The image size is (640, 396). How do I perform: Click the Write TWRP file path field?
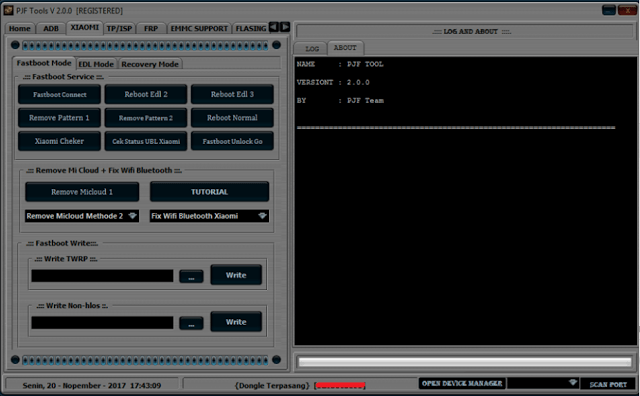click(x=102, y=276)
